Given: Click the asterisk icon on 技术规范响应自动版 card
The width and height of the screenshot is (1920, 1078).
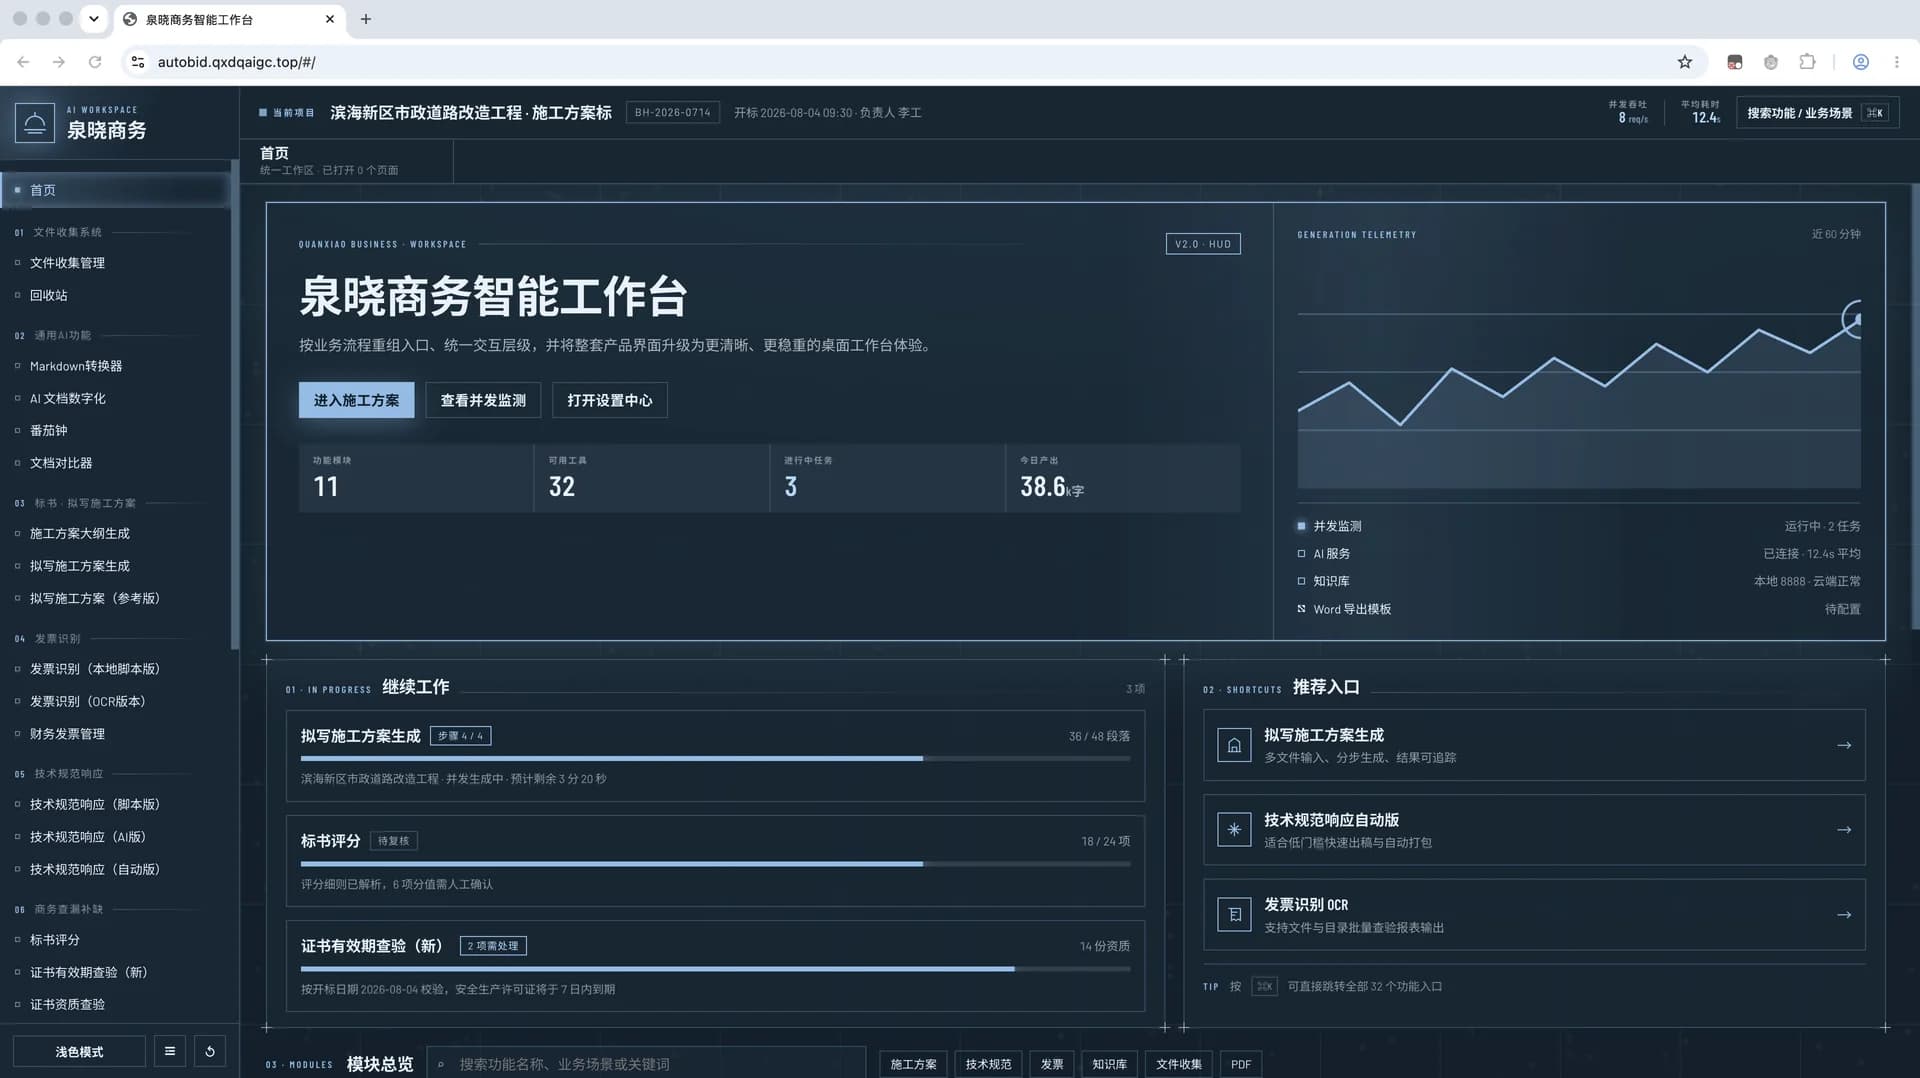Looking at the screenshot, I should [x=1234, y=830].
